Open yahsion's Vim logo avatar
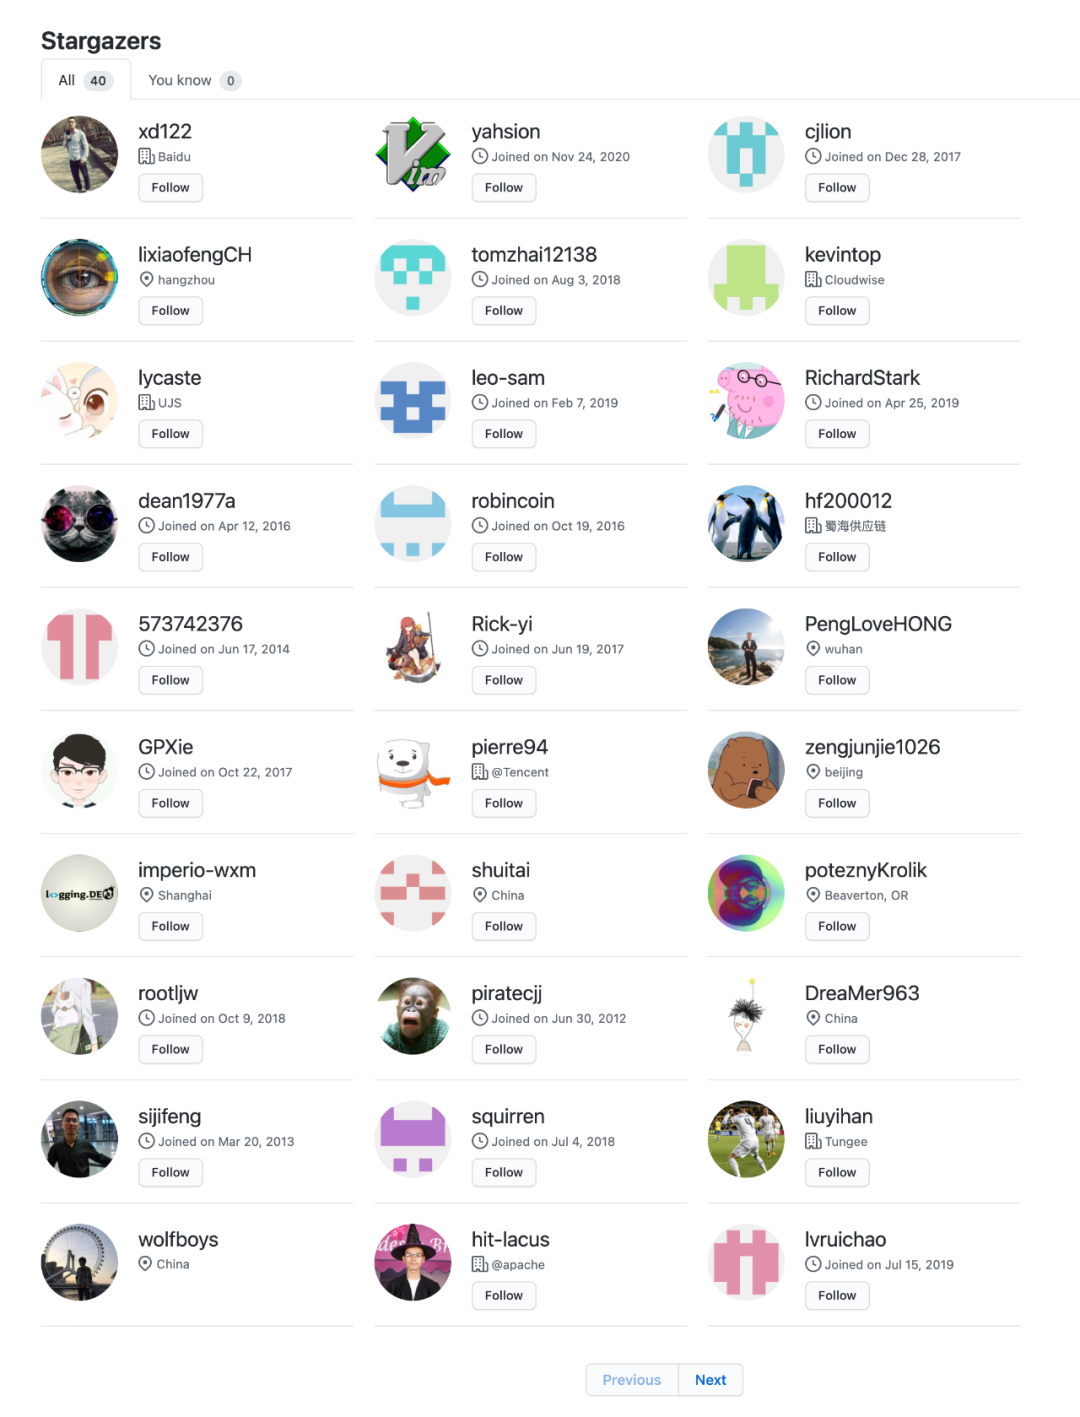Image resolution: width=1080 pixels, height=1417 pixels. coord(412,154)
